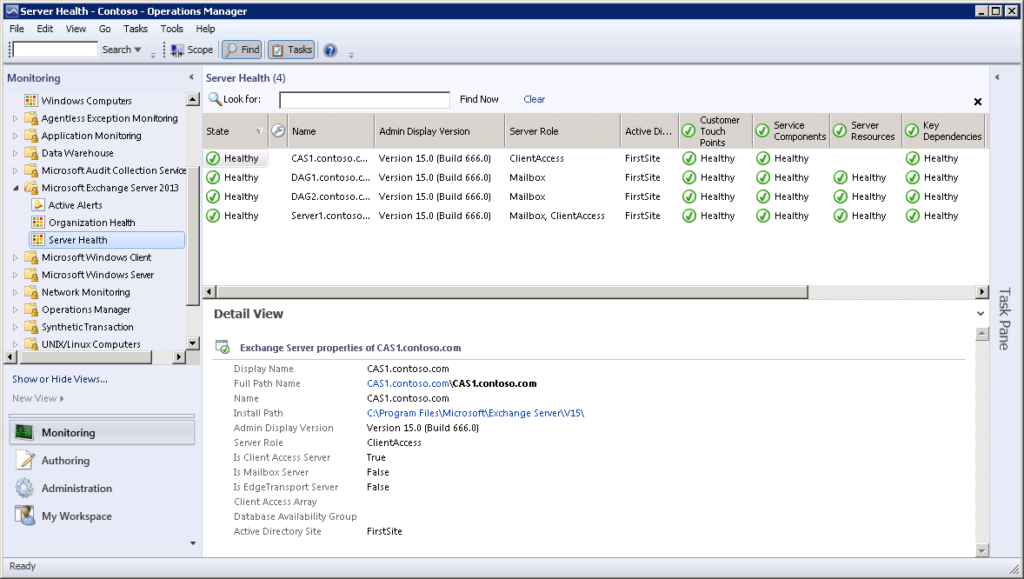Close the Look for search bar
Image resolution: width=1024 pixels, height=579 pixels.
[977, 102]
